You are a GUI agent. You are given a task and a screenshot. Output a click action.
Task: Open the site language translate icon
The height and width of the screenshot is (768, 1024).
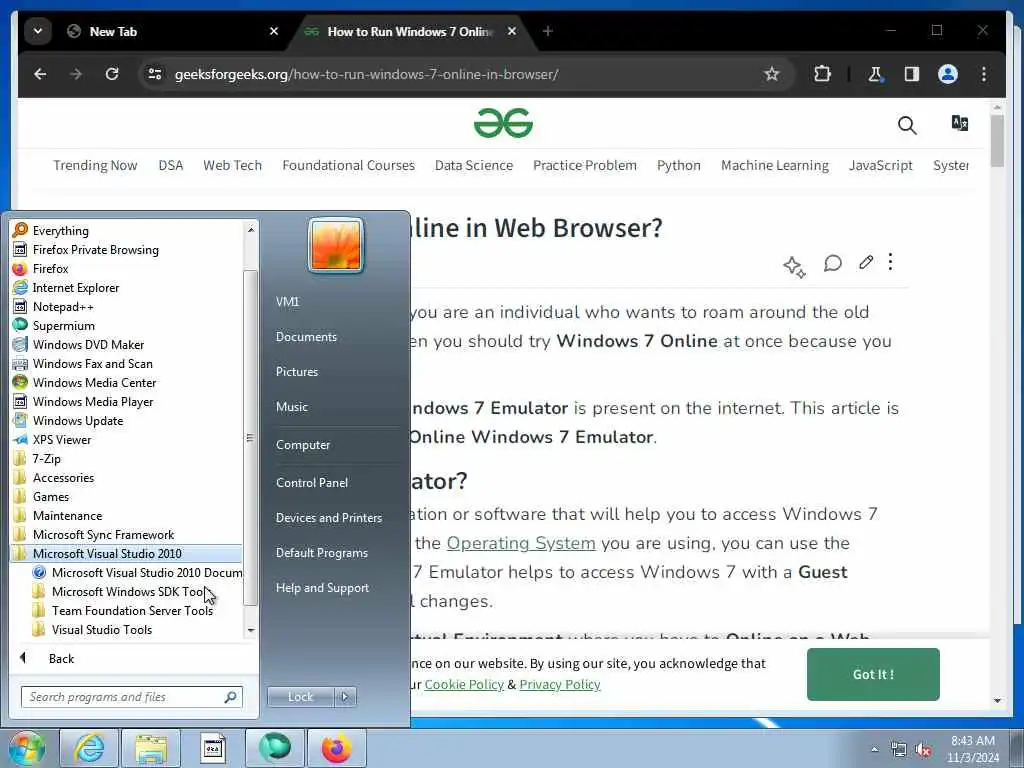pos(960,123)
